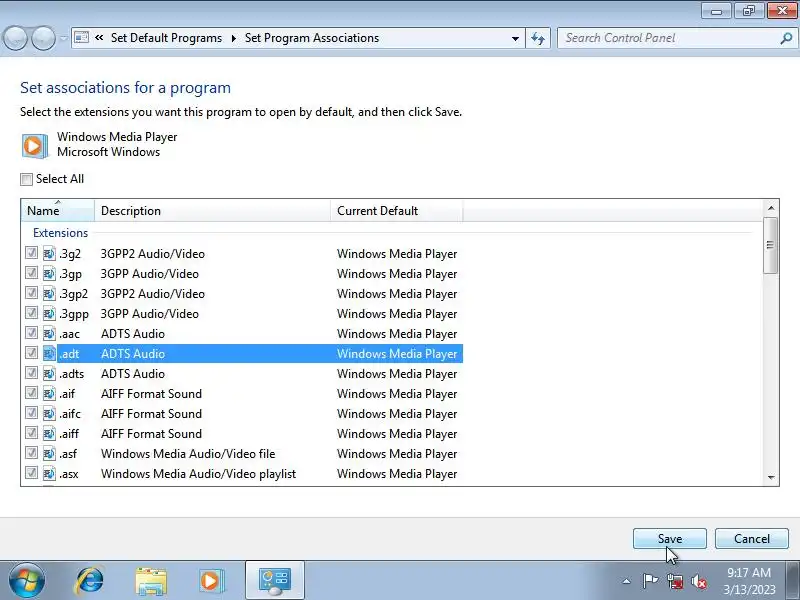This screenshot has height=600, width=800.
Task: Toggle the .aif extension checkbox
Action: pos(32,392)
